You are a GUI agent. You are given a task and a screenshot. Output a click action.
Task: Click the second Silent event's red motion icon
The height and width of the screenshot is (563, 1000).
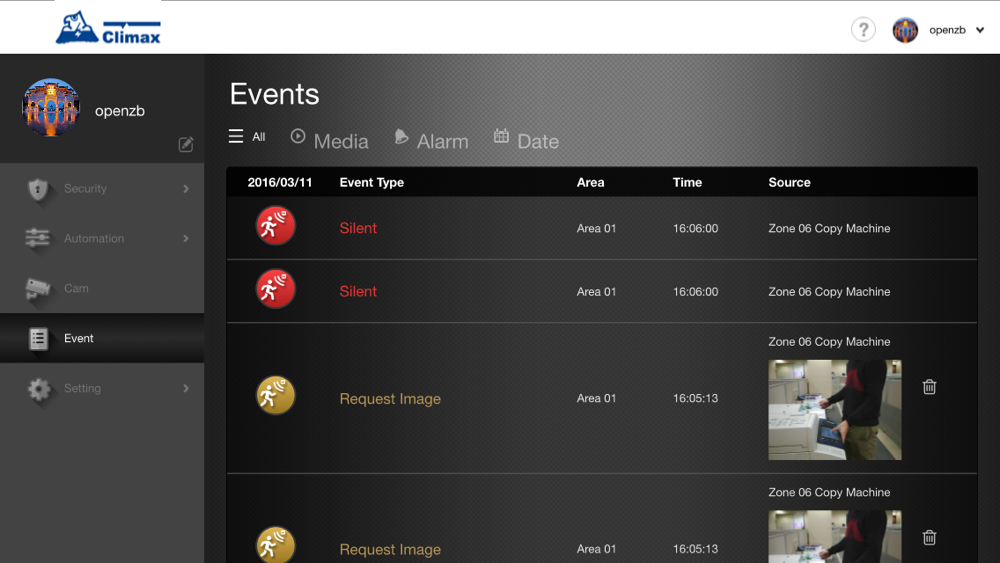[276, 289]
